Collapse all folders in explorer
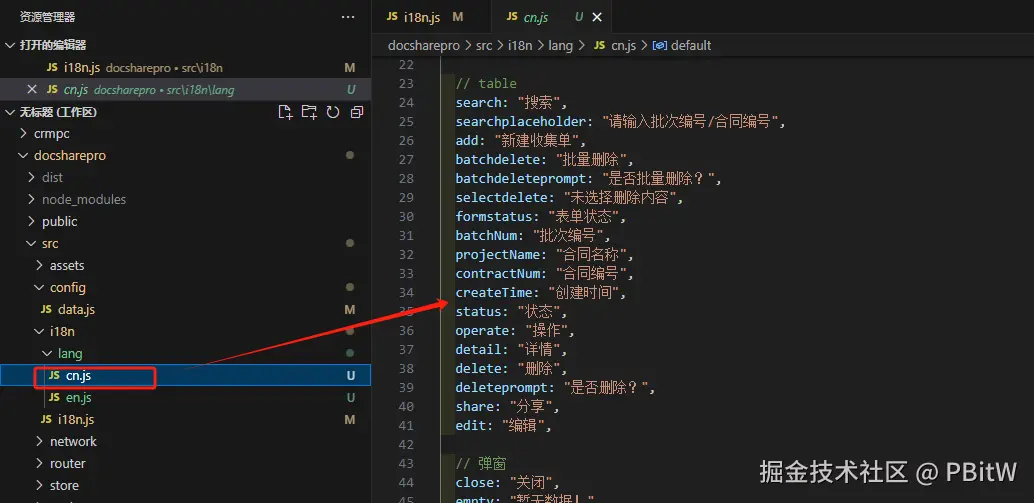Screen dimensions: 1034x503 coord(357,112)
